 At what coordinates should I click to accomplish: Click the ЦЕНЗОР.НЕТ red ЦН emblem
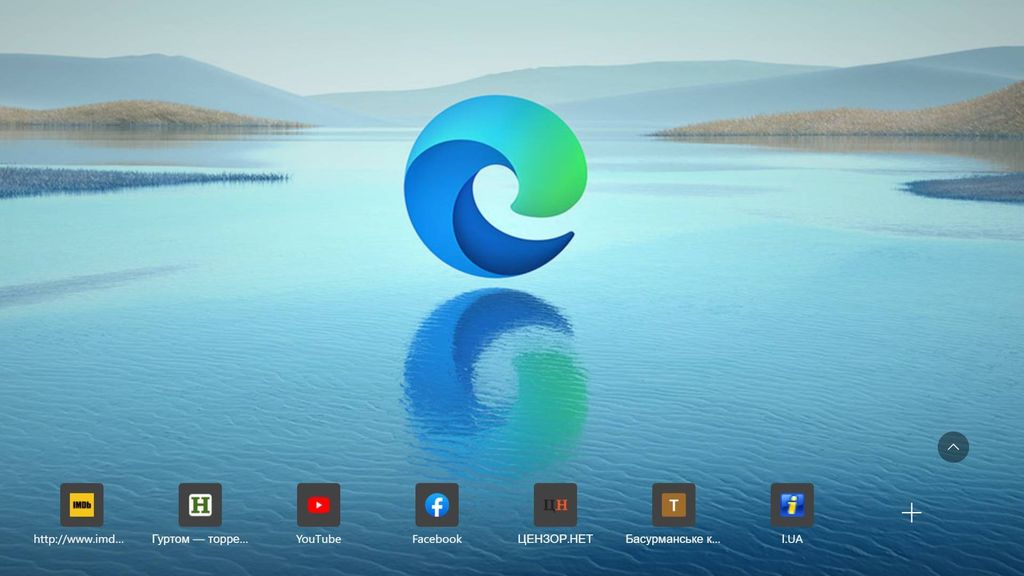(555, 506)
